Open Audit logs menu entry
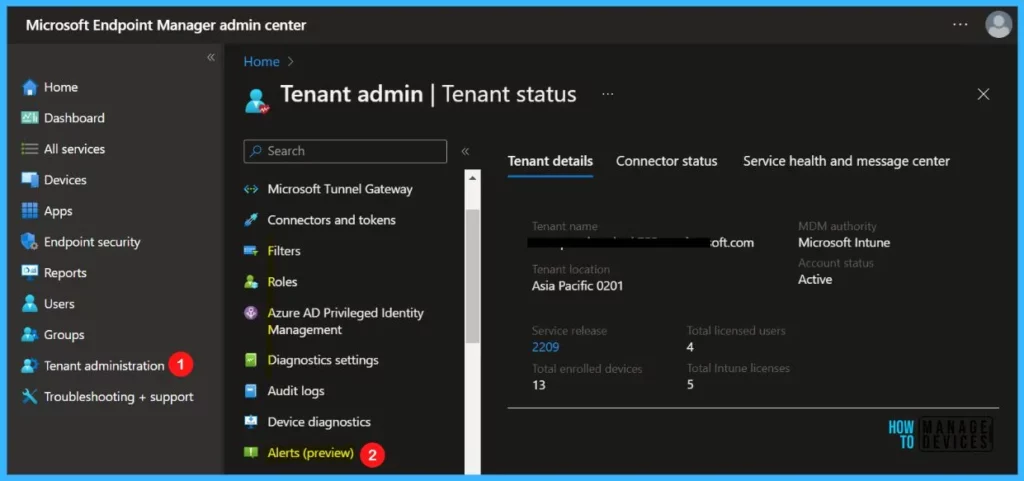This screenshot has height=481, width=1024. 296,391
